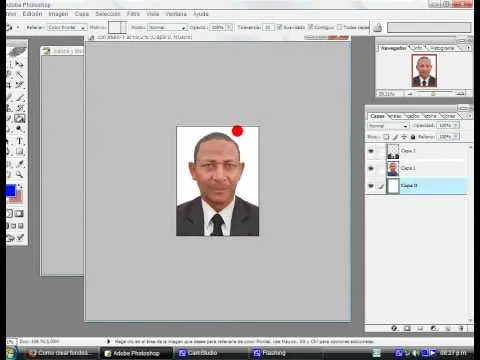Toggle lock transparent pixels in Layers panel
Screen dimensions: 480x360
[386, 137]
